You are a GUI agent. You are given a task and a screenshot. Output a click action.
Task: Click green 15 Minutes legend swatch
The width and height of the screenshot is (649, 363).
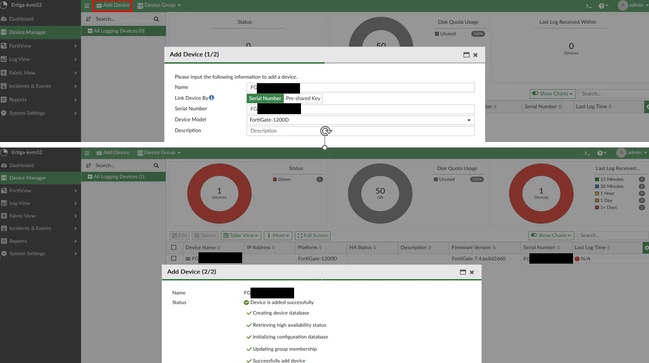coord(597,180)
